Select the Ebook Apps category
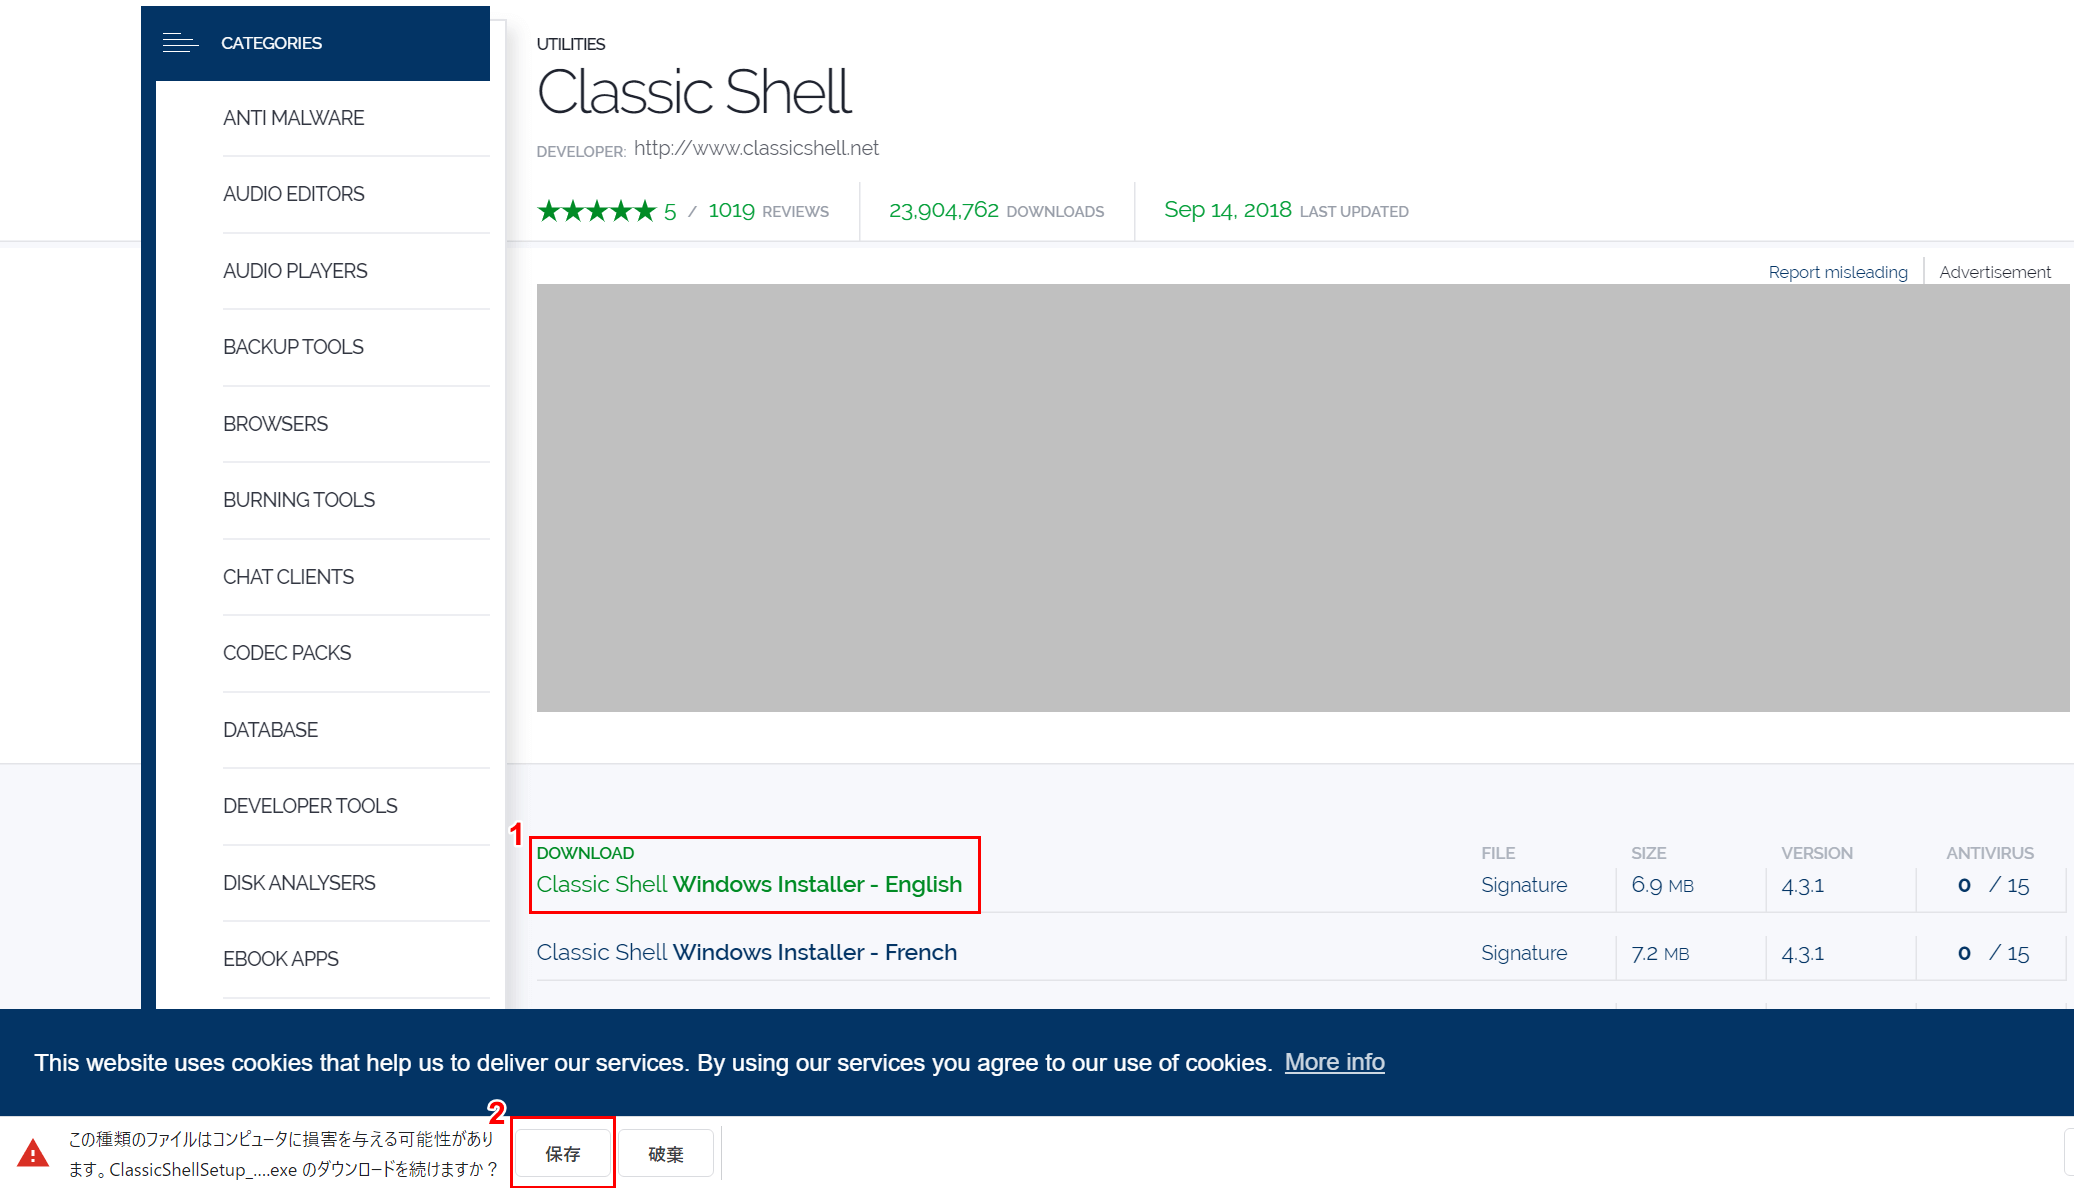The height and width of the screenshot is (1188, 2074). click(280, 959)
